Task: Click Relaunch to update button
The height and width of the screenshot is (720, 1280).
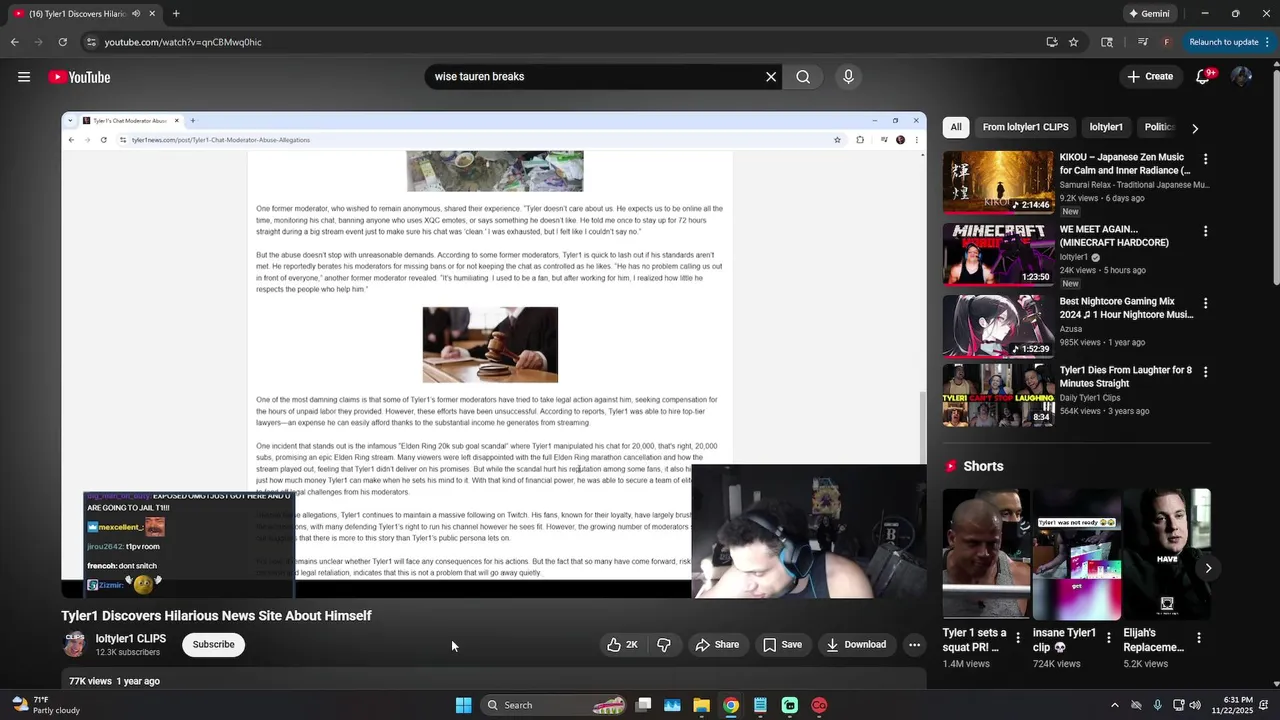Action: pyautogui.click(x=1224, y=42)
